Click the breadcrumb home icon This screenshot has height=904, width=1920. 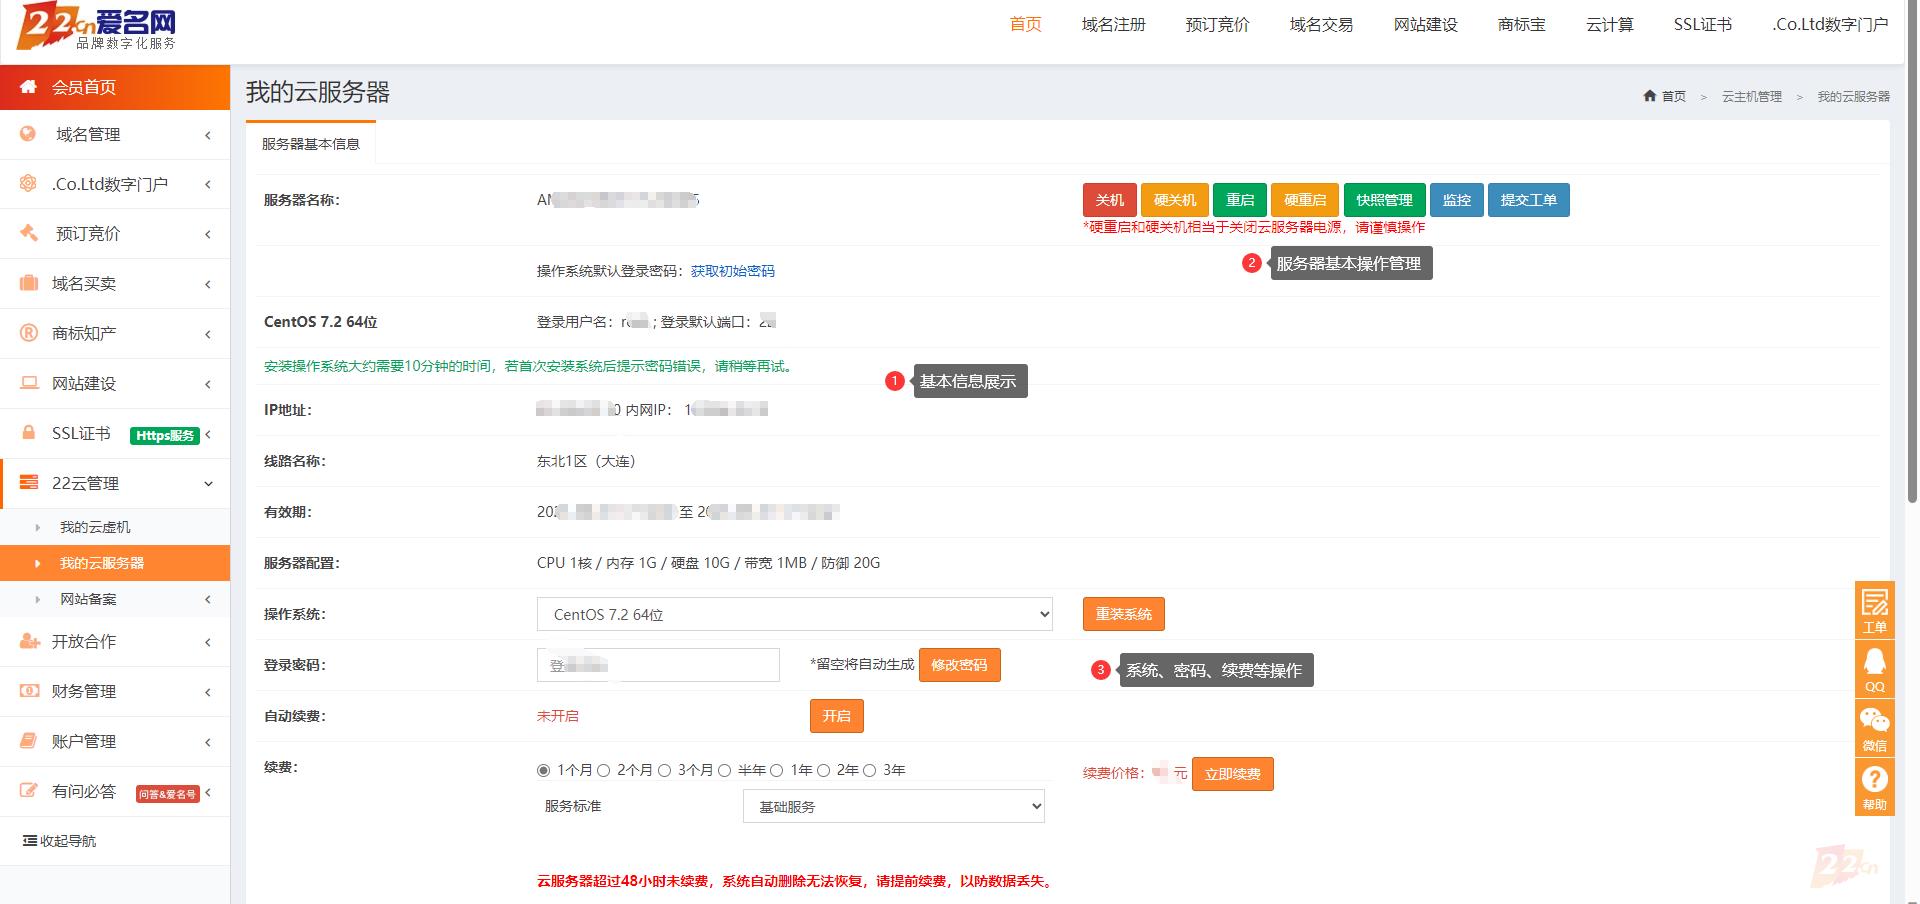pyautogui.click(x=1649, y=96)
